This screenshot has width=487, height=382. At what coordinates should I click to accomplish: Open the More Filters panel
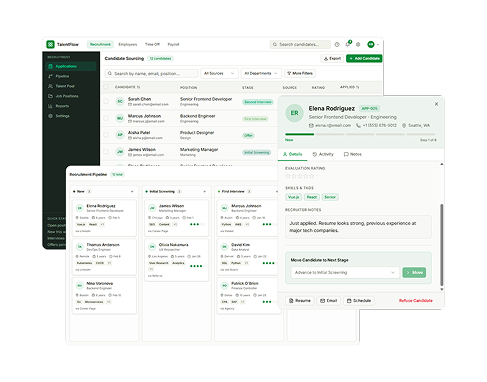[x=300, y=73]
